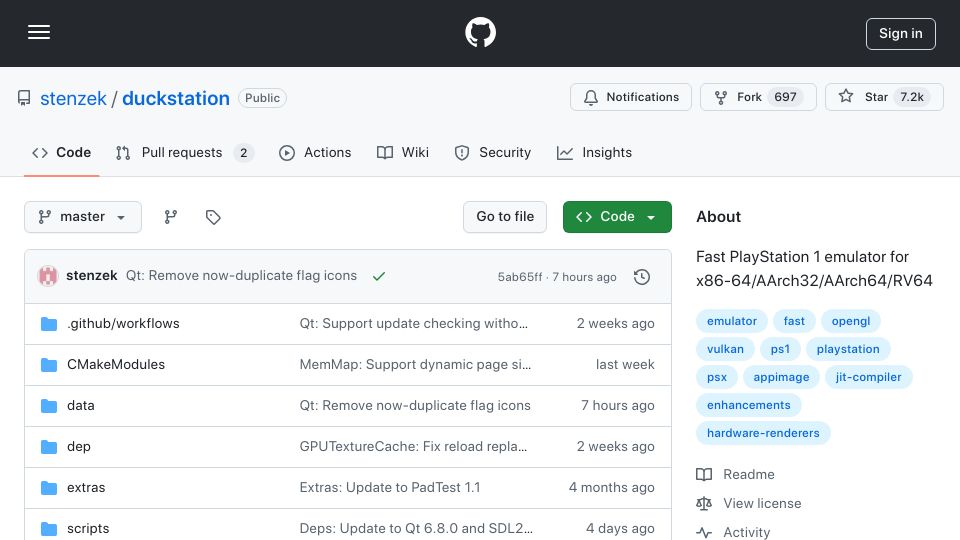Open commit 'Qt: Support update checking witho…'
Viewport: 960px width, 540px height.
pyautogui.click(x=413, y=323)
